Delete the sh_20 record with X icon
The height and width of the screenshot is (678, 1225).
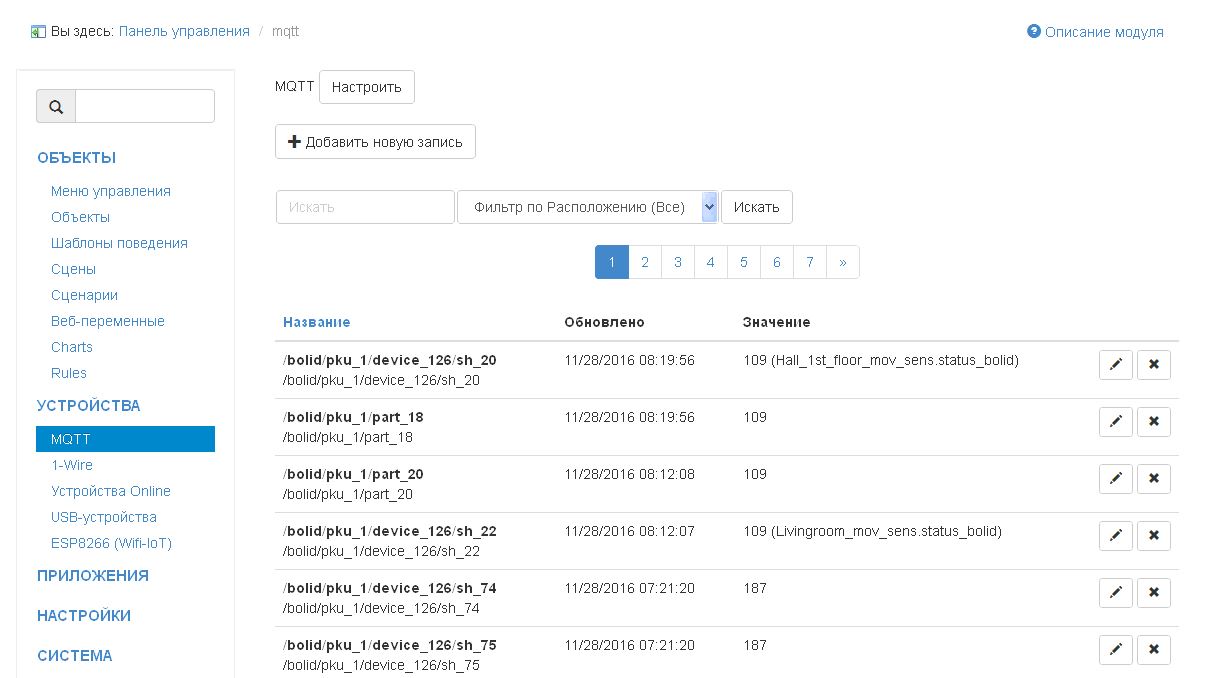[1153, 365]
